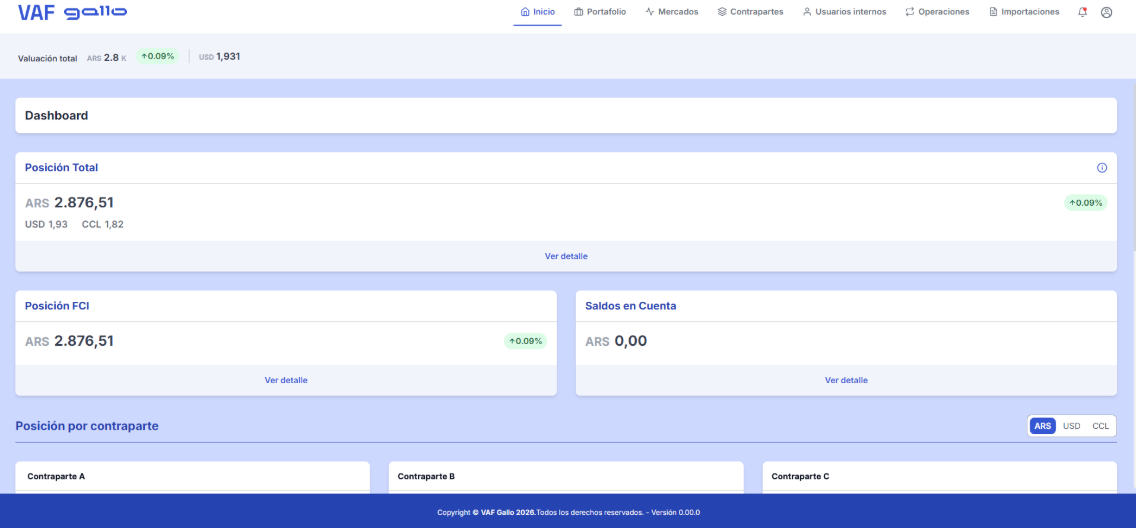
Task: Click the layers icon beside Contrapartes
Action: click(722, 12)
